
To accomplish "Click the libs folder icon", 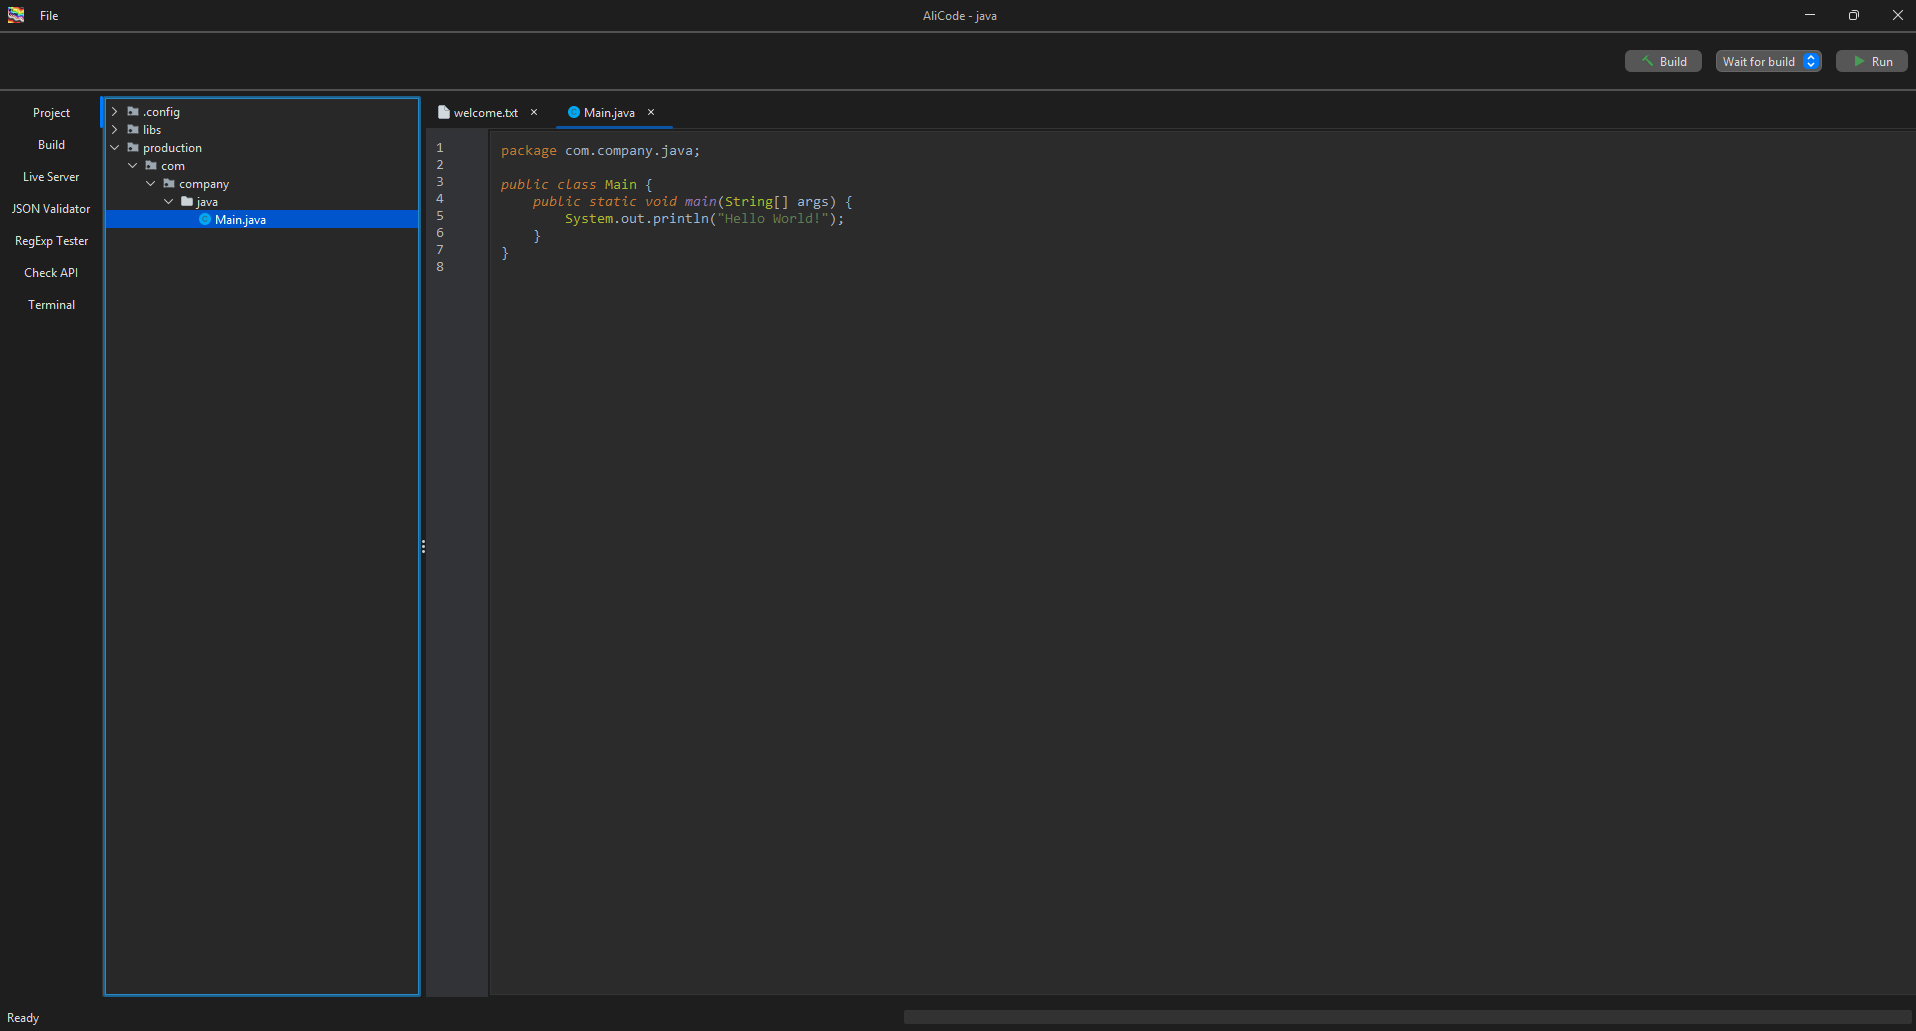I will click(134, 129).
